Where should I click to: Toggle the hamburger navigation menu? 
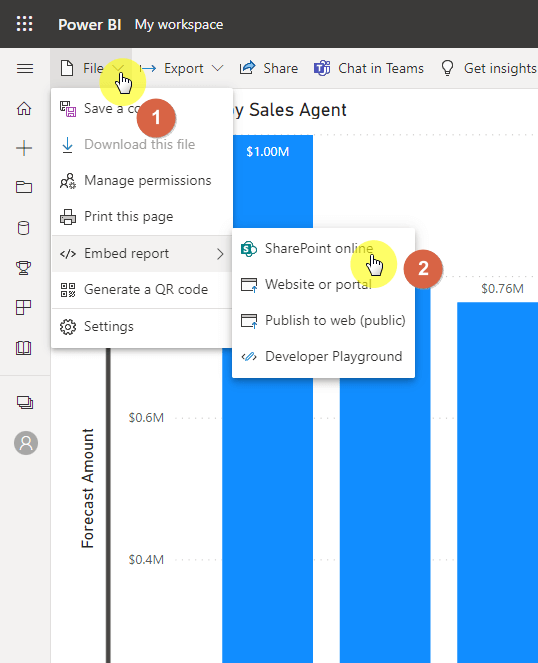point(25,68)
